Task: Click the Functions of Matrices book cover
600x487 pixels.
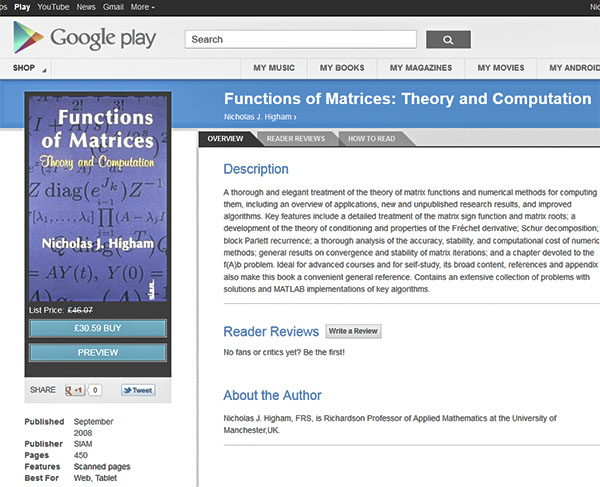Action: pyautogui.click(x=98, y=200)
